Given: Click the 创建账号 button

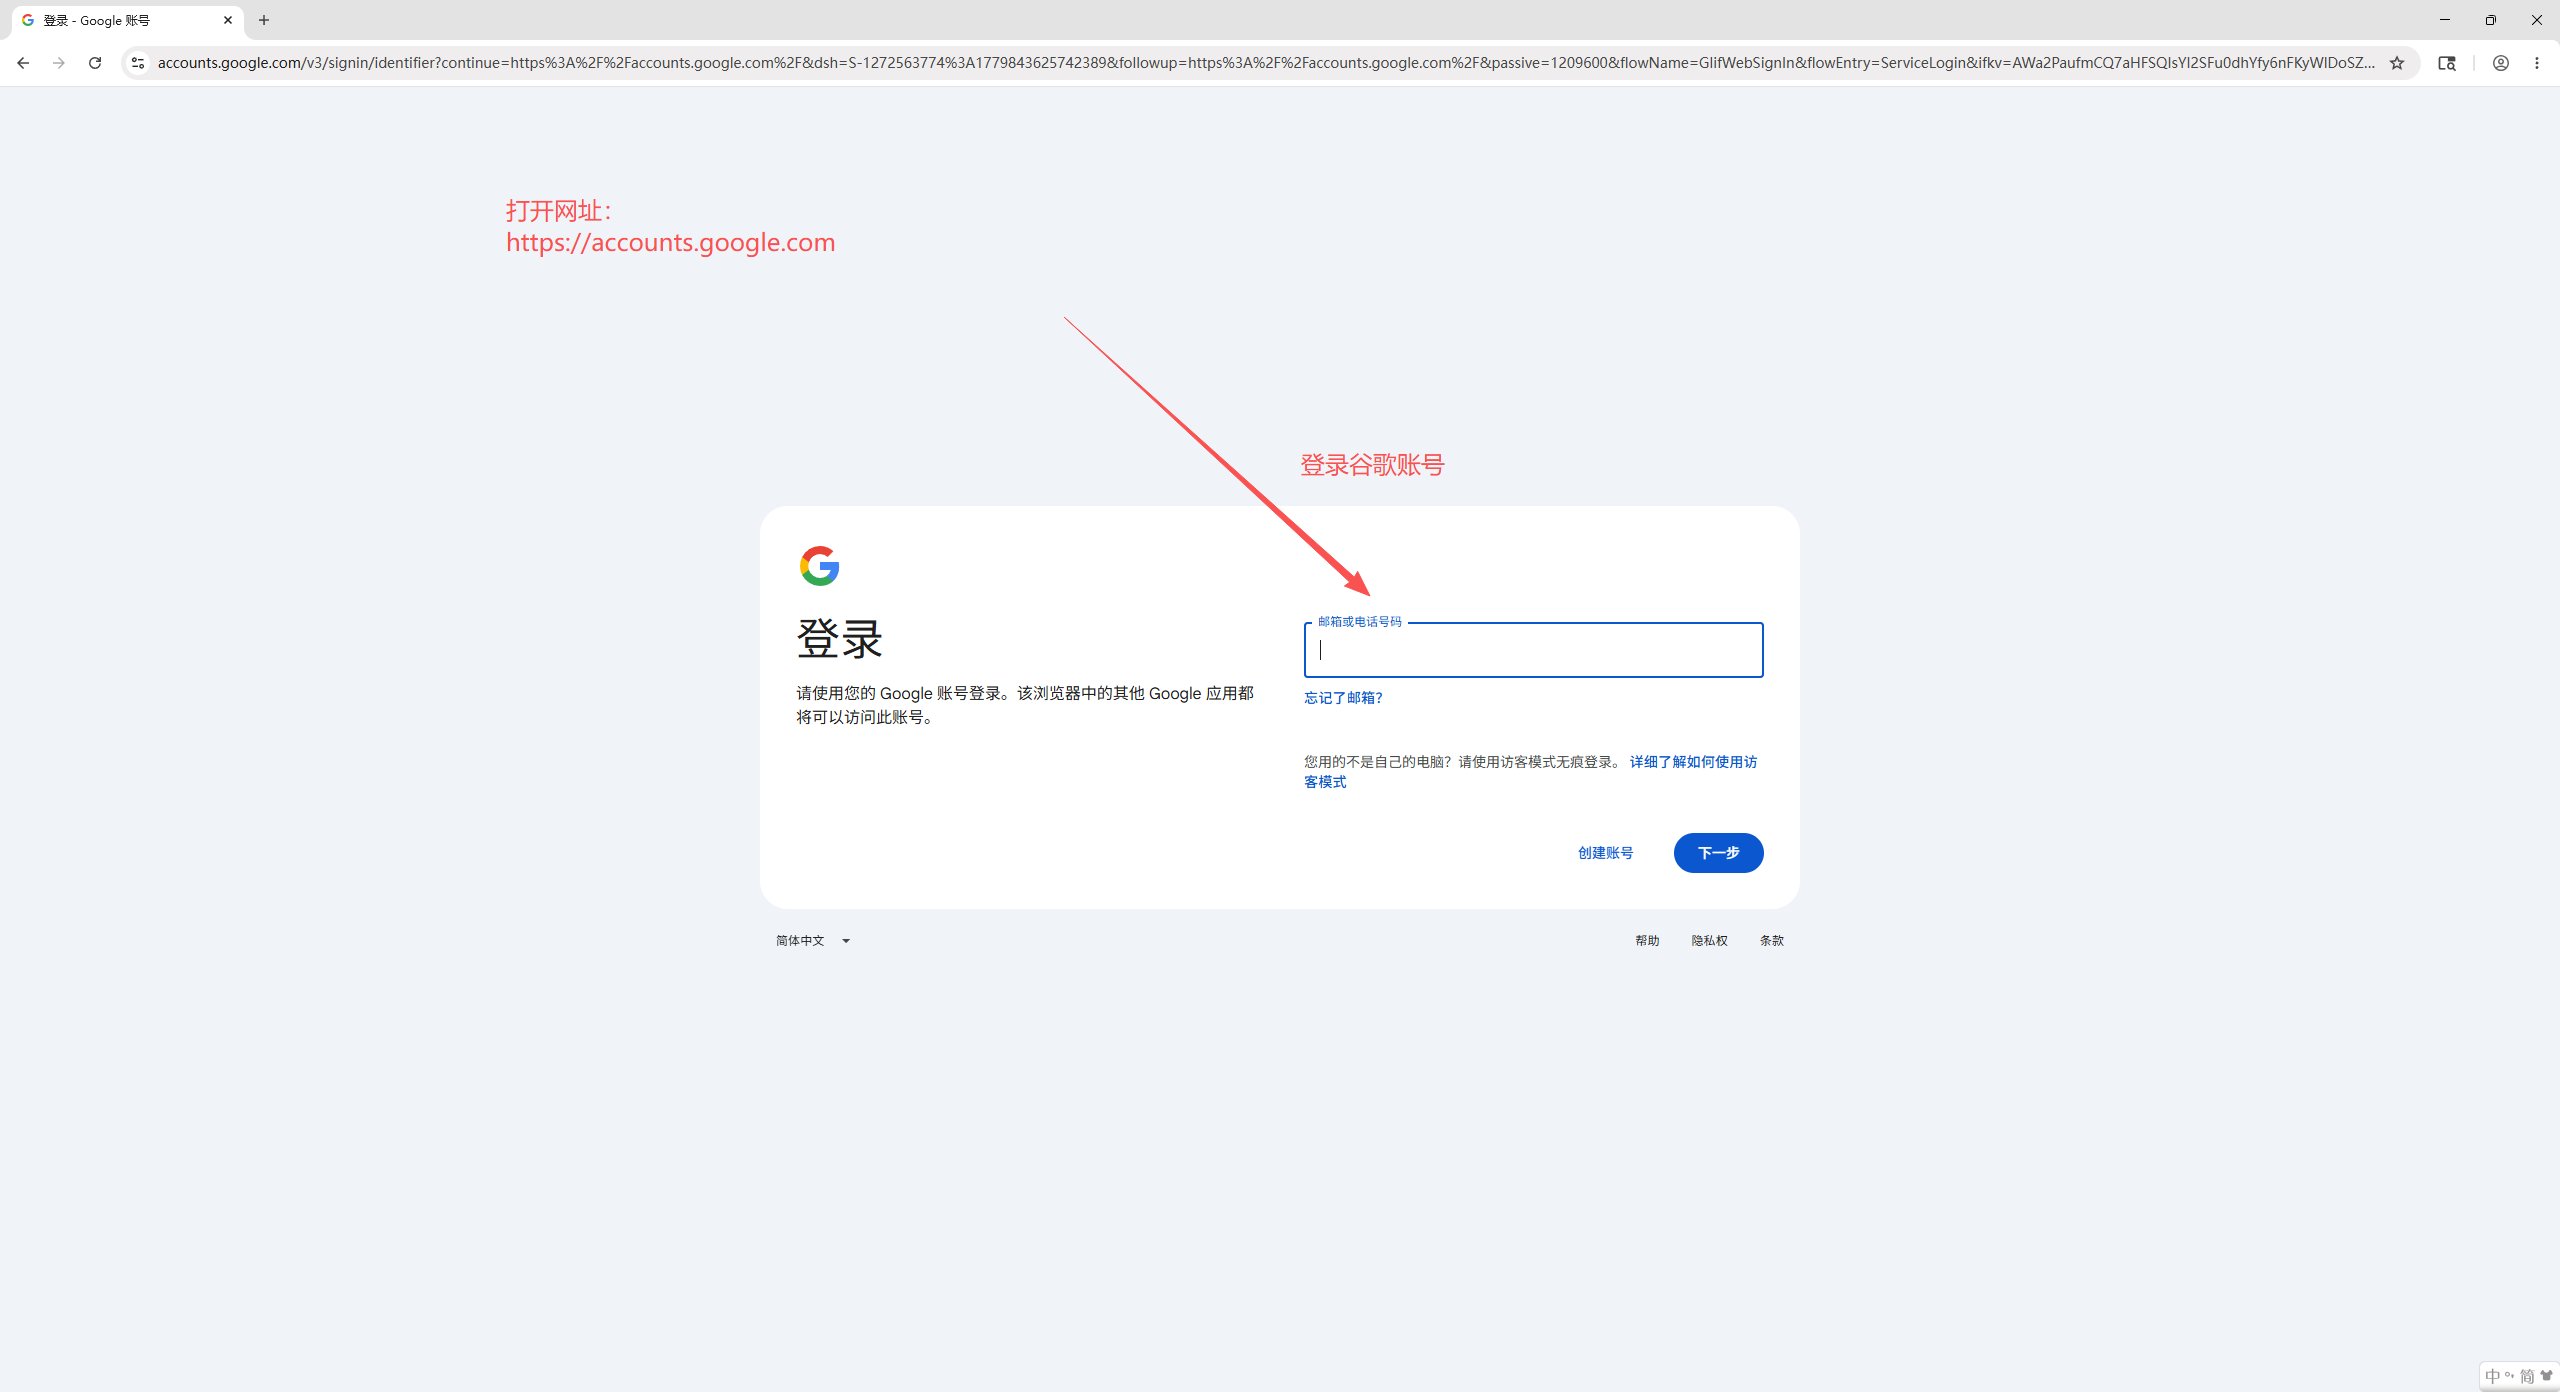Looking at the screenshot, I should pyautogui.click(x=1605, y=853).
